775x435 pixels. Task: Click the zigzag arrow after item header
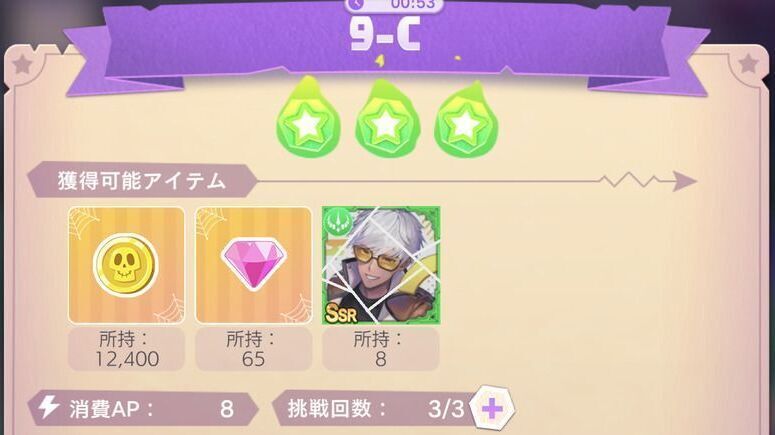click(648, 181)
